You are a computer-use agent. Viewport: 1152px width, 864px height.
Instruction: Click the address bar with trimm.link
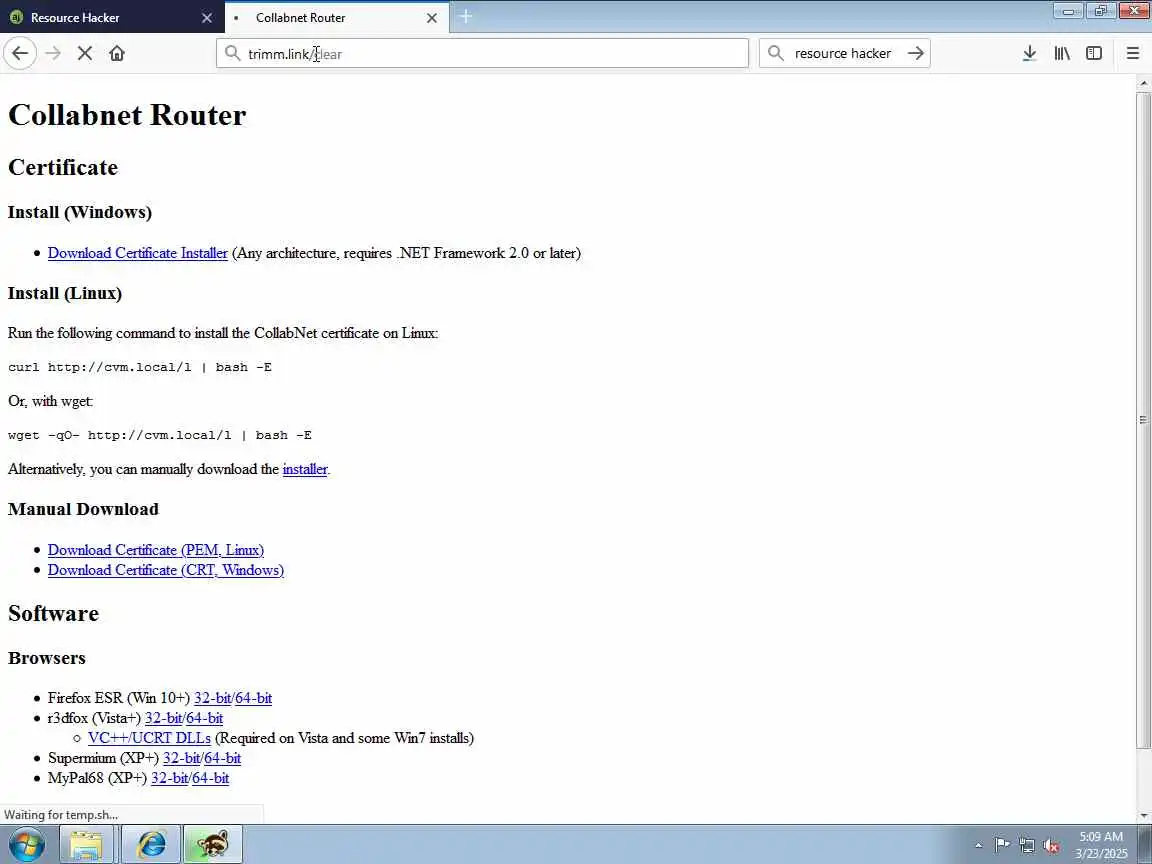(482, 53)
